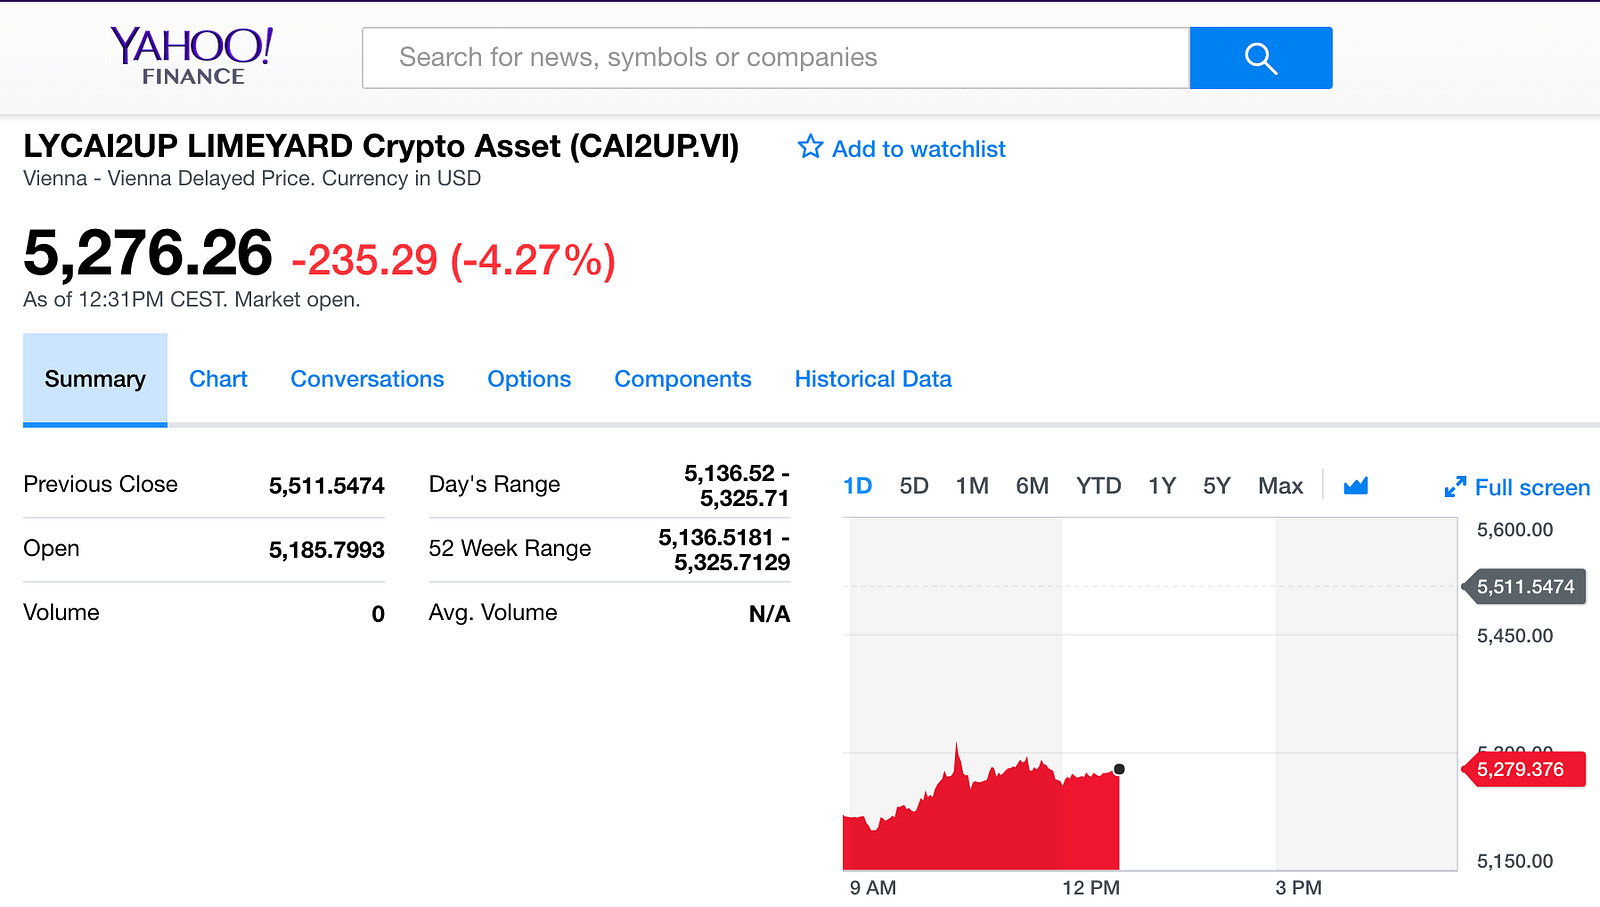Show the 1M chart range
This screenshot has height=907, width=1600.
(x=972, y=486)
